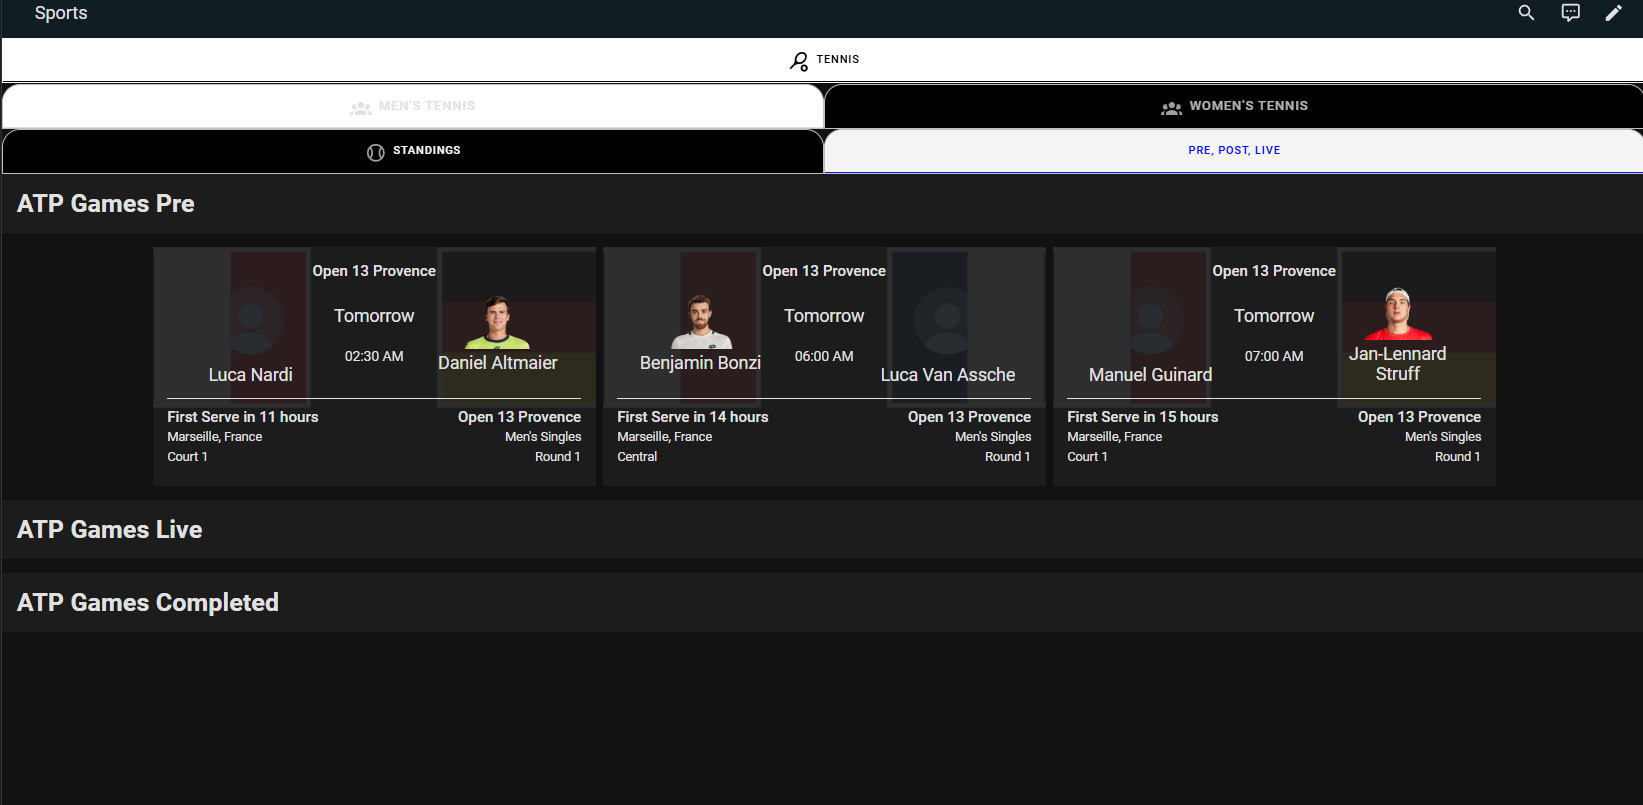Click the tennis racket icon

[799, 61]
